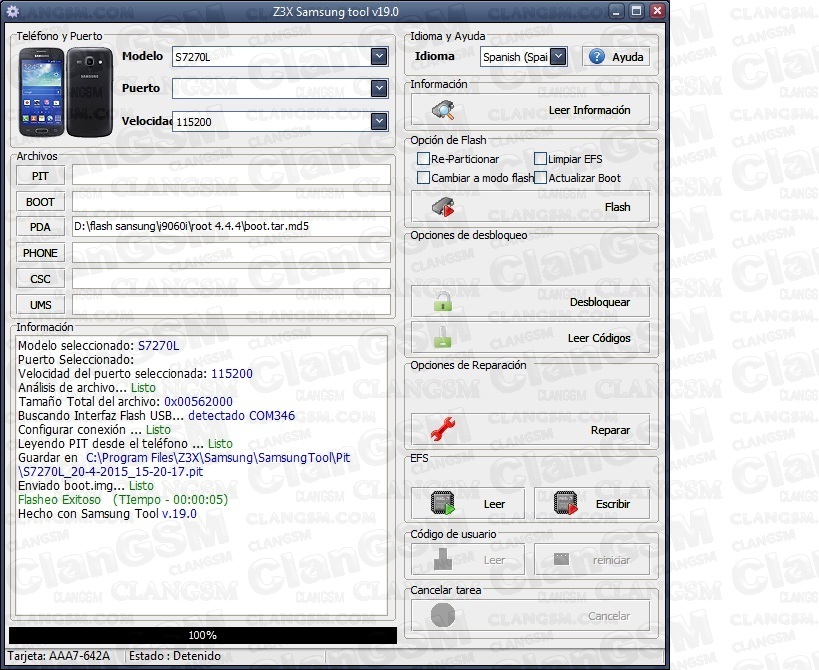This screenshot has width=819, height=670.
Task: Click the Leer Códigos label
Action: [x=599, y=338]
